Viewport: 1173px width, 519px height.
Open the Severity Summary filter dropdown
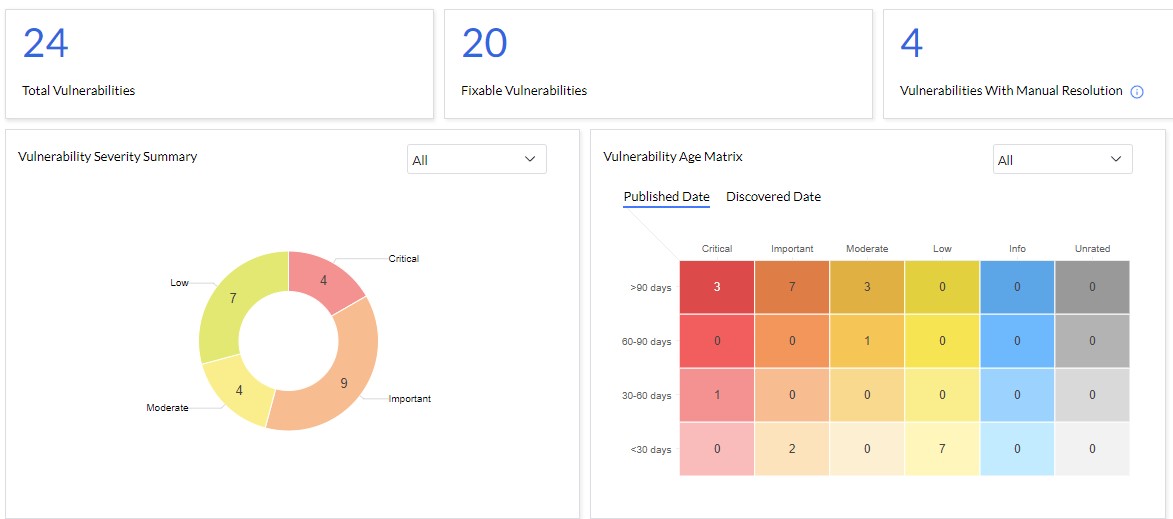(476, 160)
